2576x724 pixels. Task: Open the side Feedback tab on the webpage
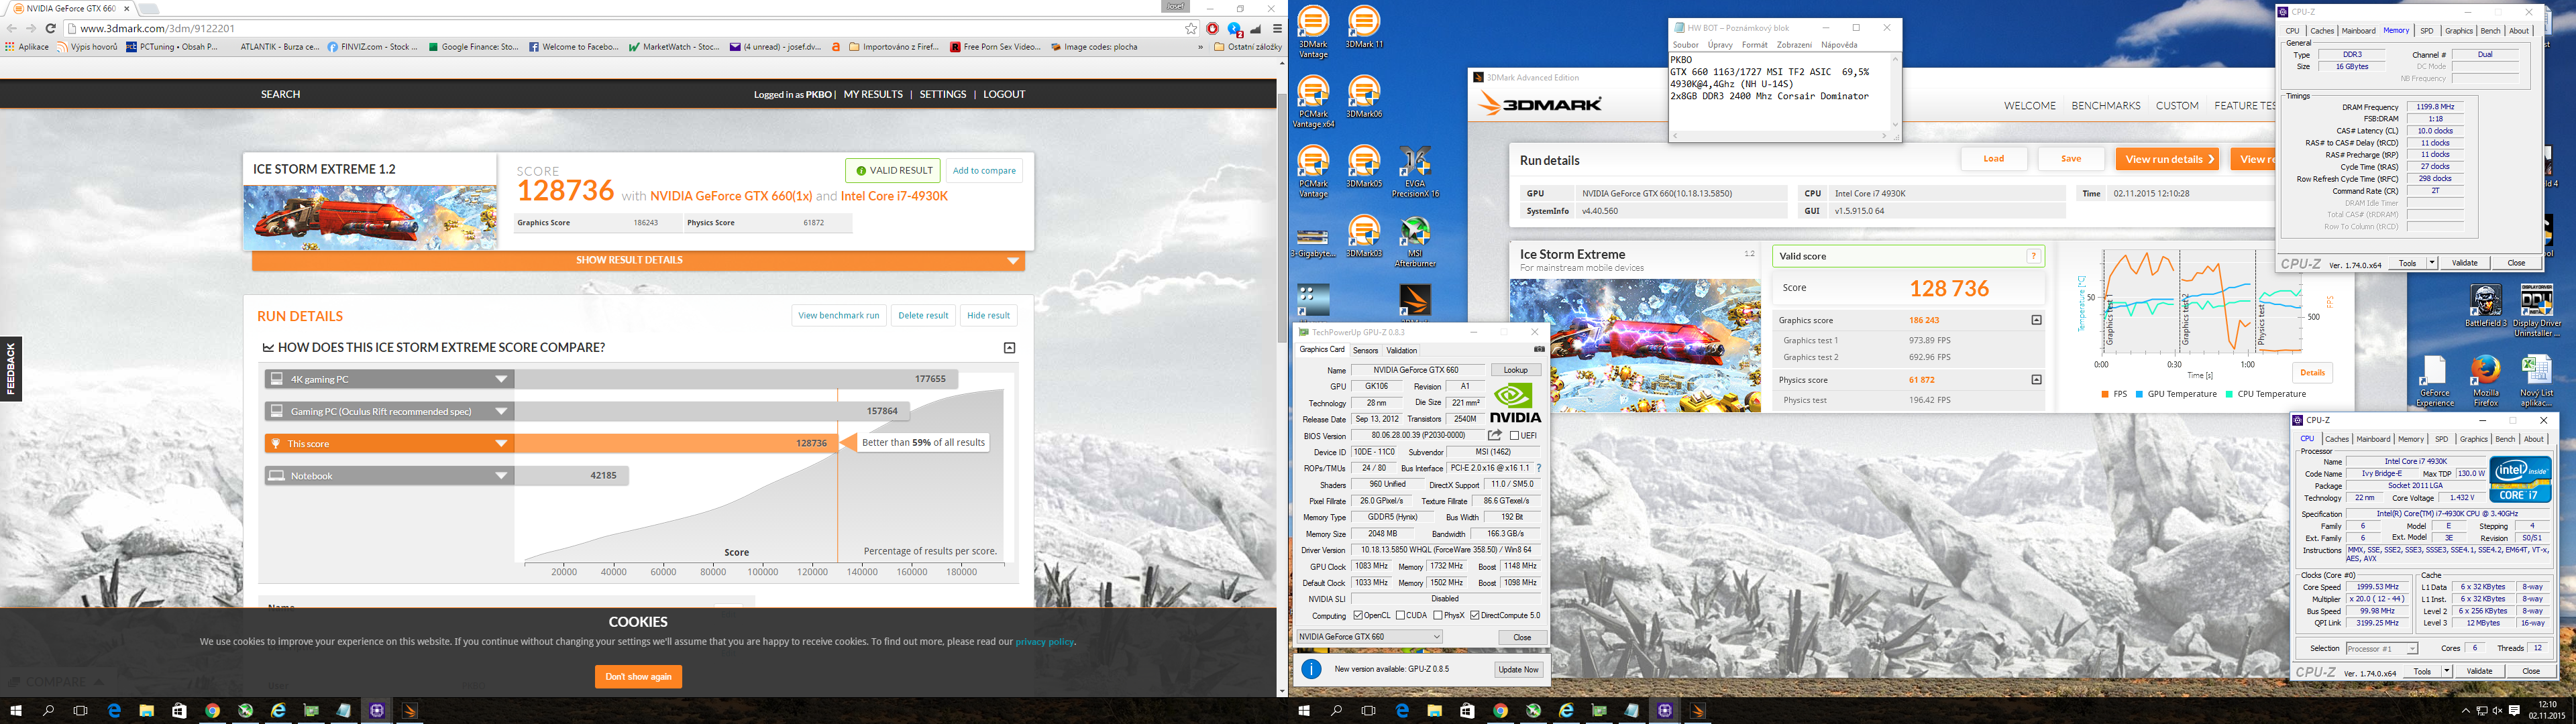[x=11, y=369]
